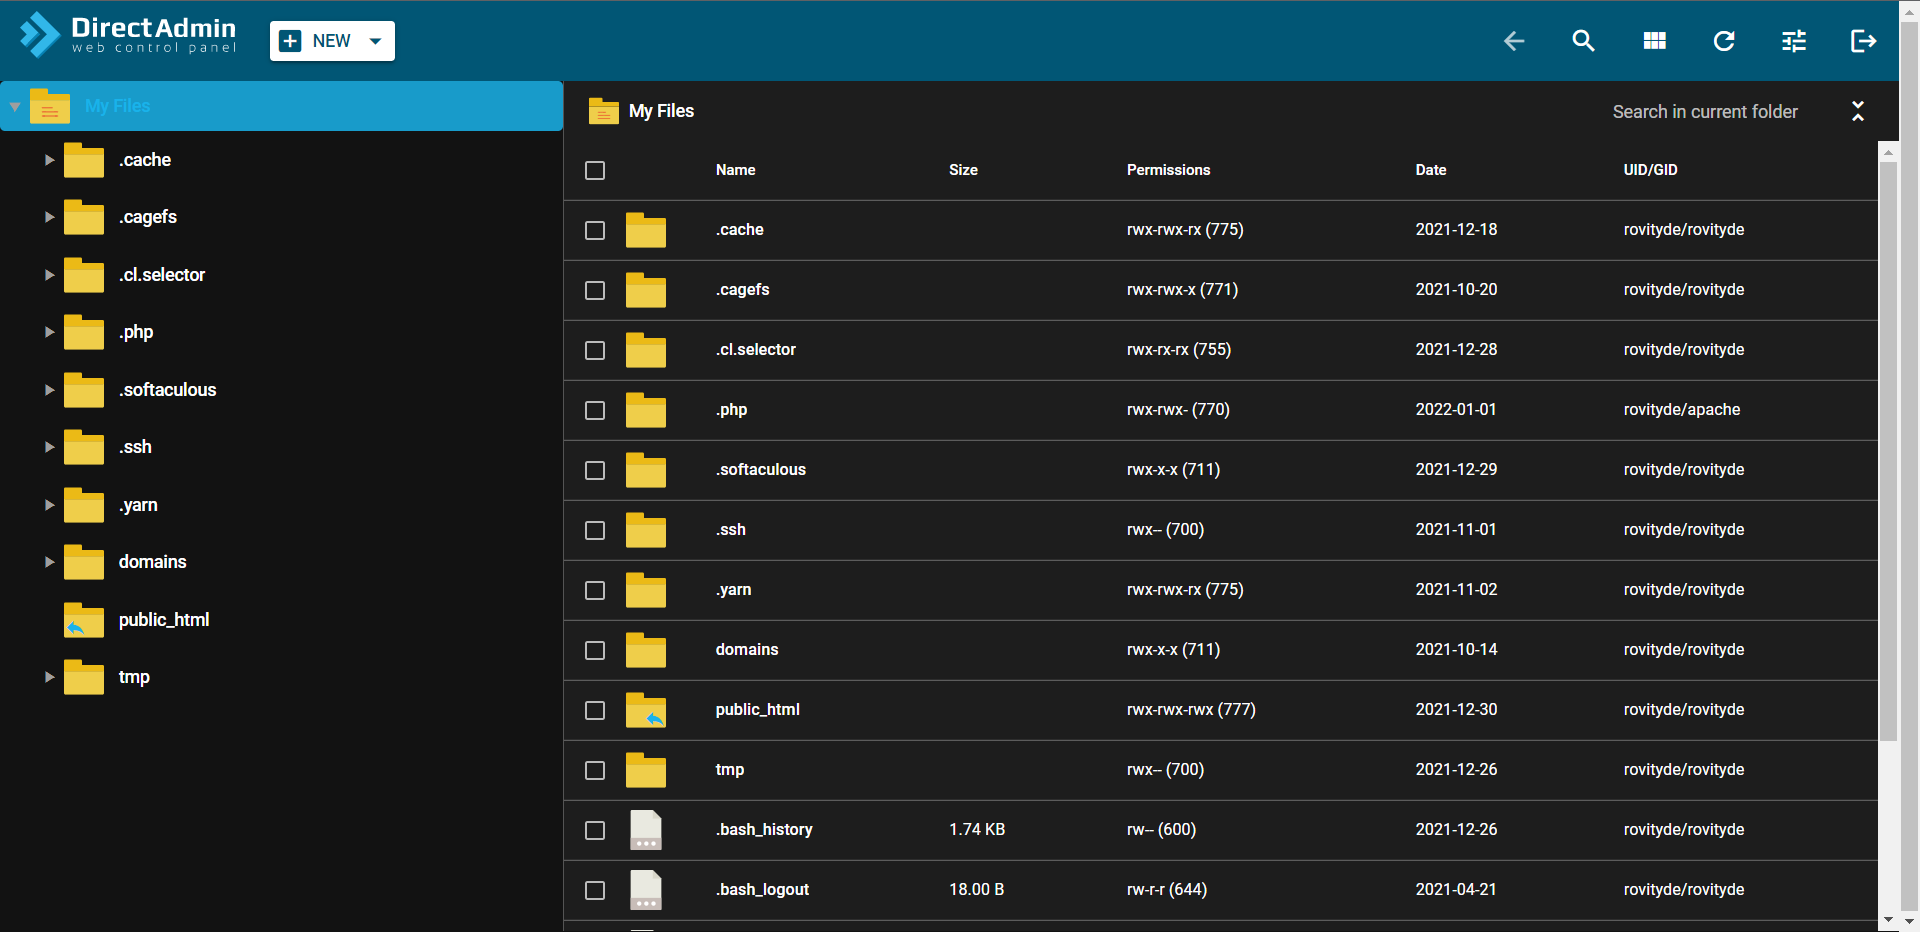
Task: Sort by Name column header
Action: 735,170
